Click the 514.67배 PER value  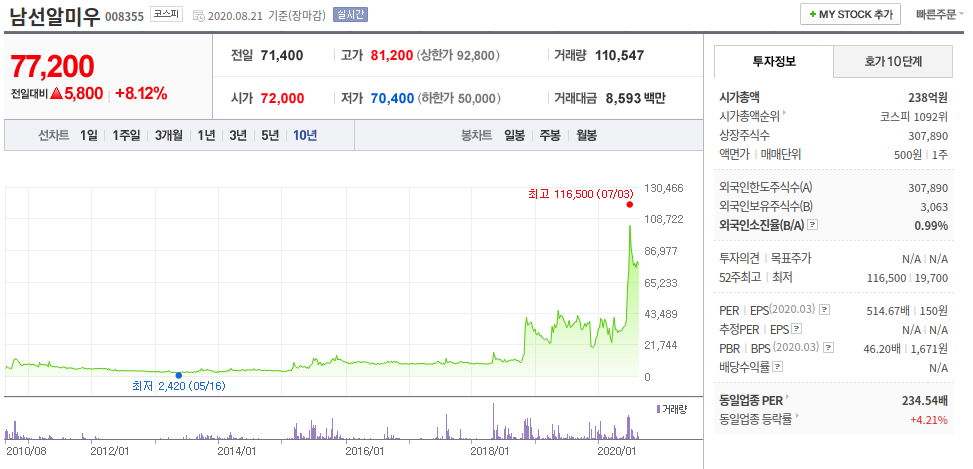886,310
